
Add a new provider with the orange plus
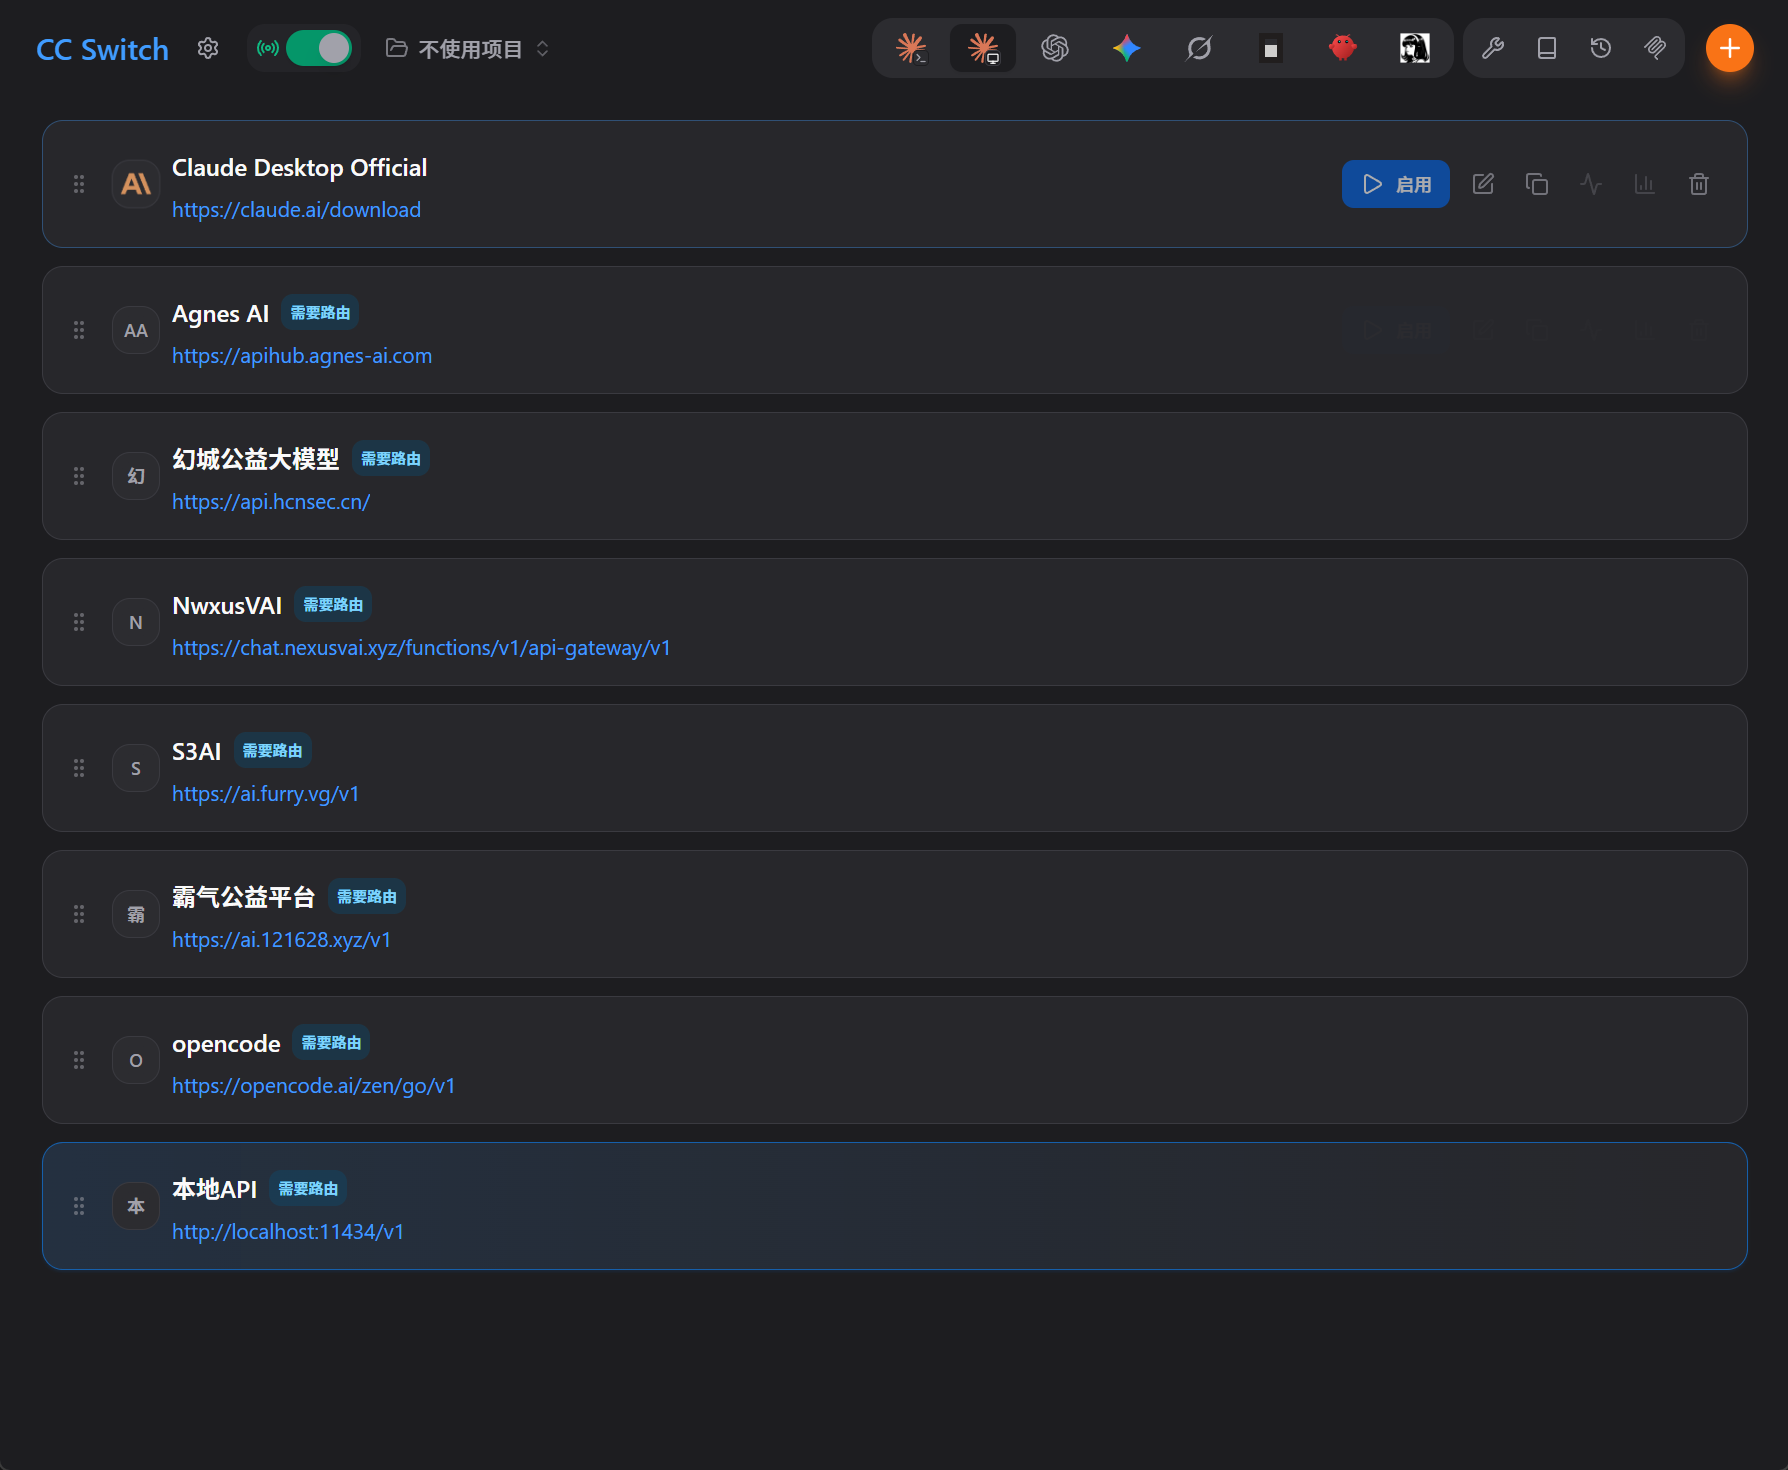click(1730, 48)
